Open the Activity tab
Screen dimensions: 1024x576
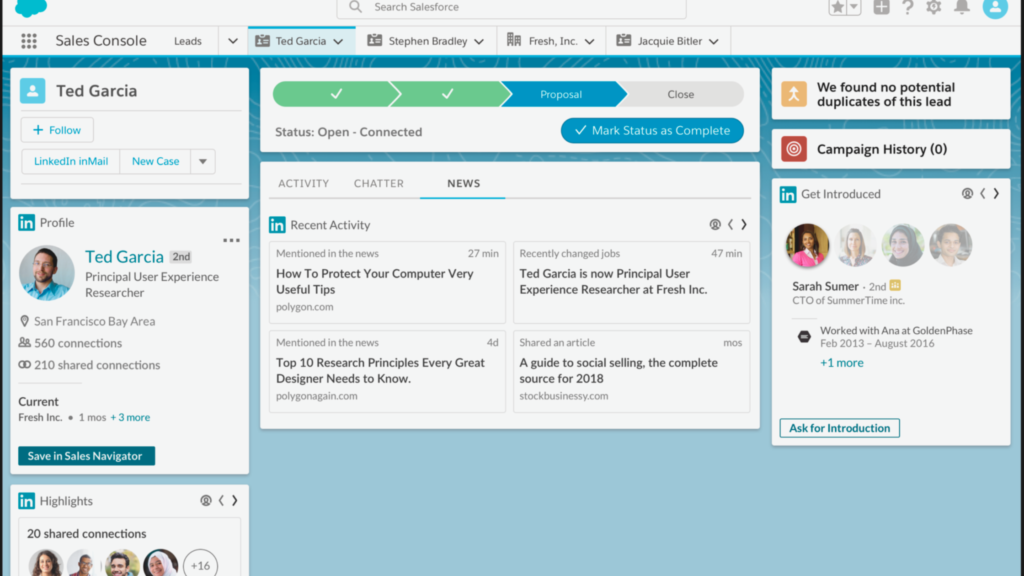coord(304,184)
